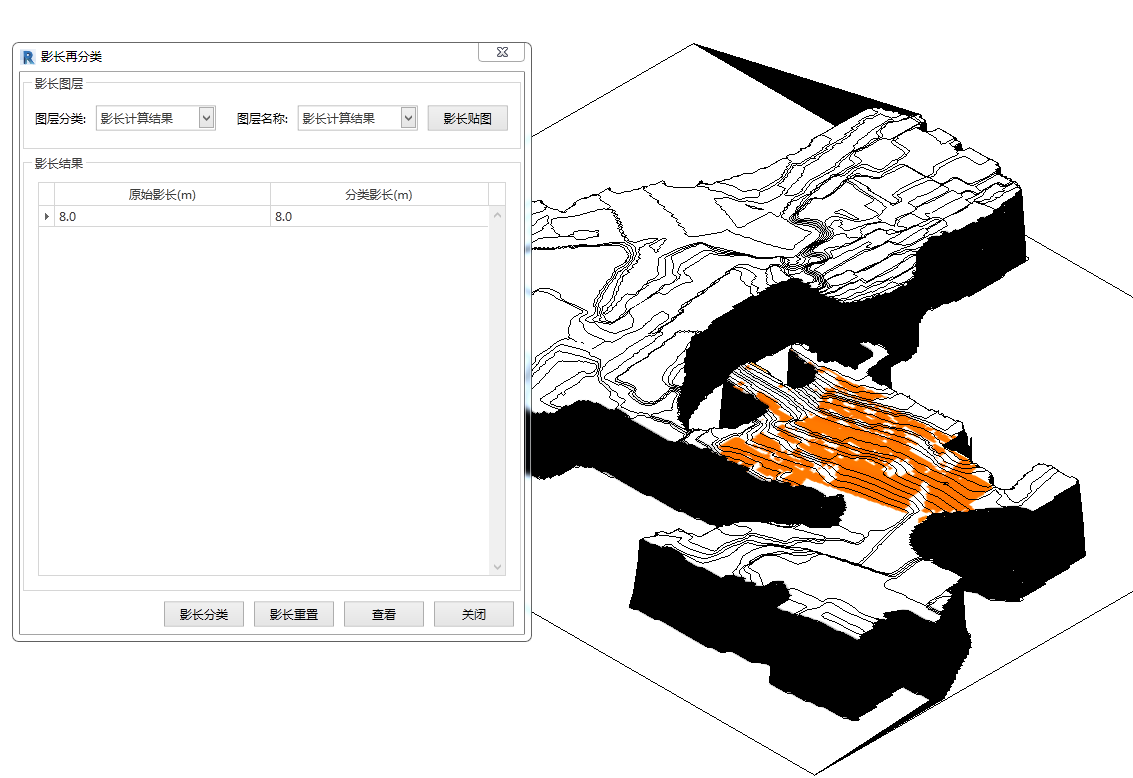Select the 8.0 cell under 原始影长 column

click(x=162, y=217)
